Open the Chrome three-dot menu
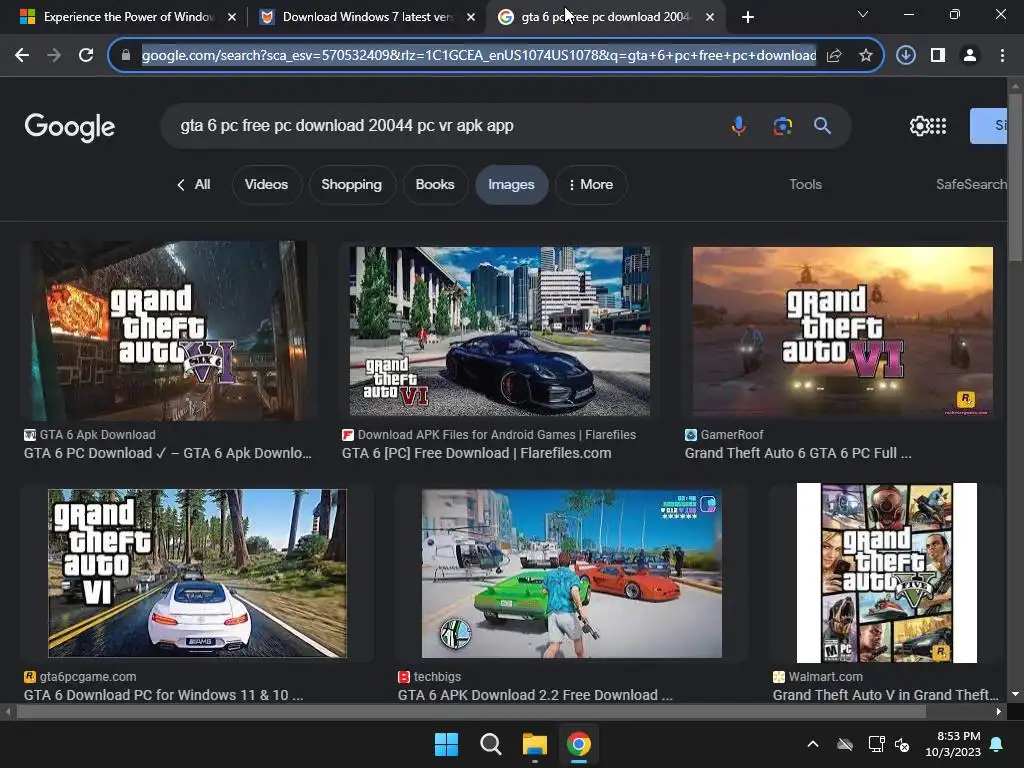This screenshot has width=1024, height=768. click(1002, 56)
